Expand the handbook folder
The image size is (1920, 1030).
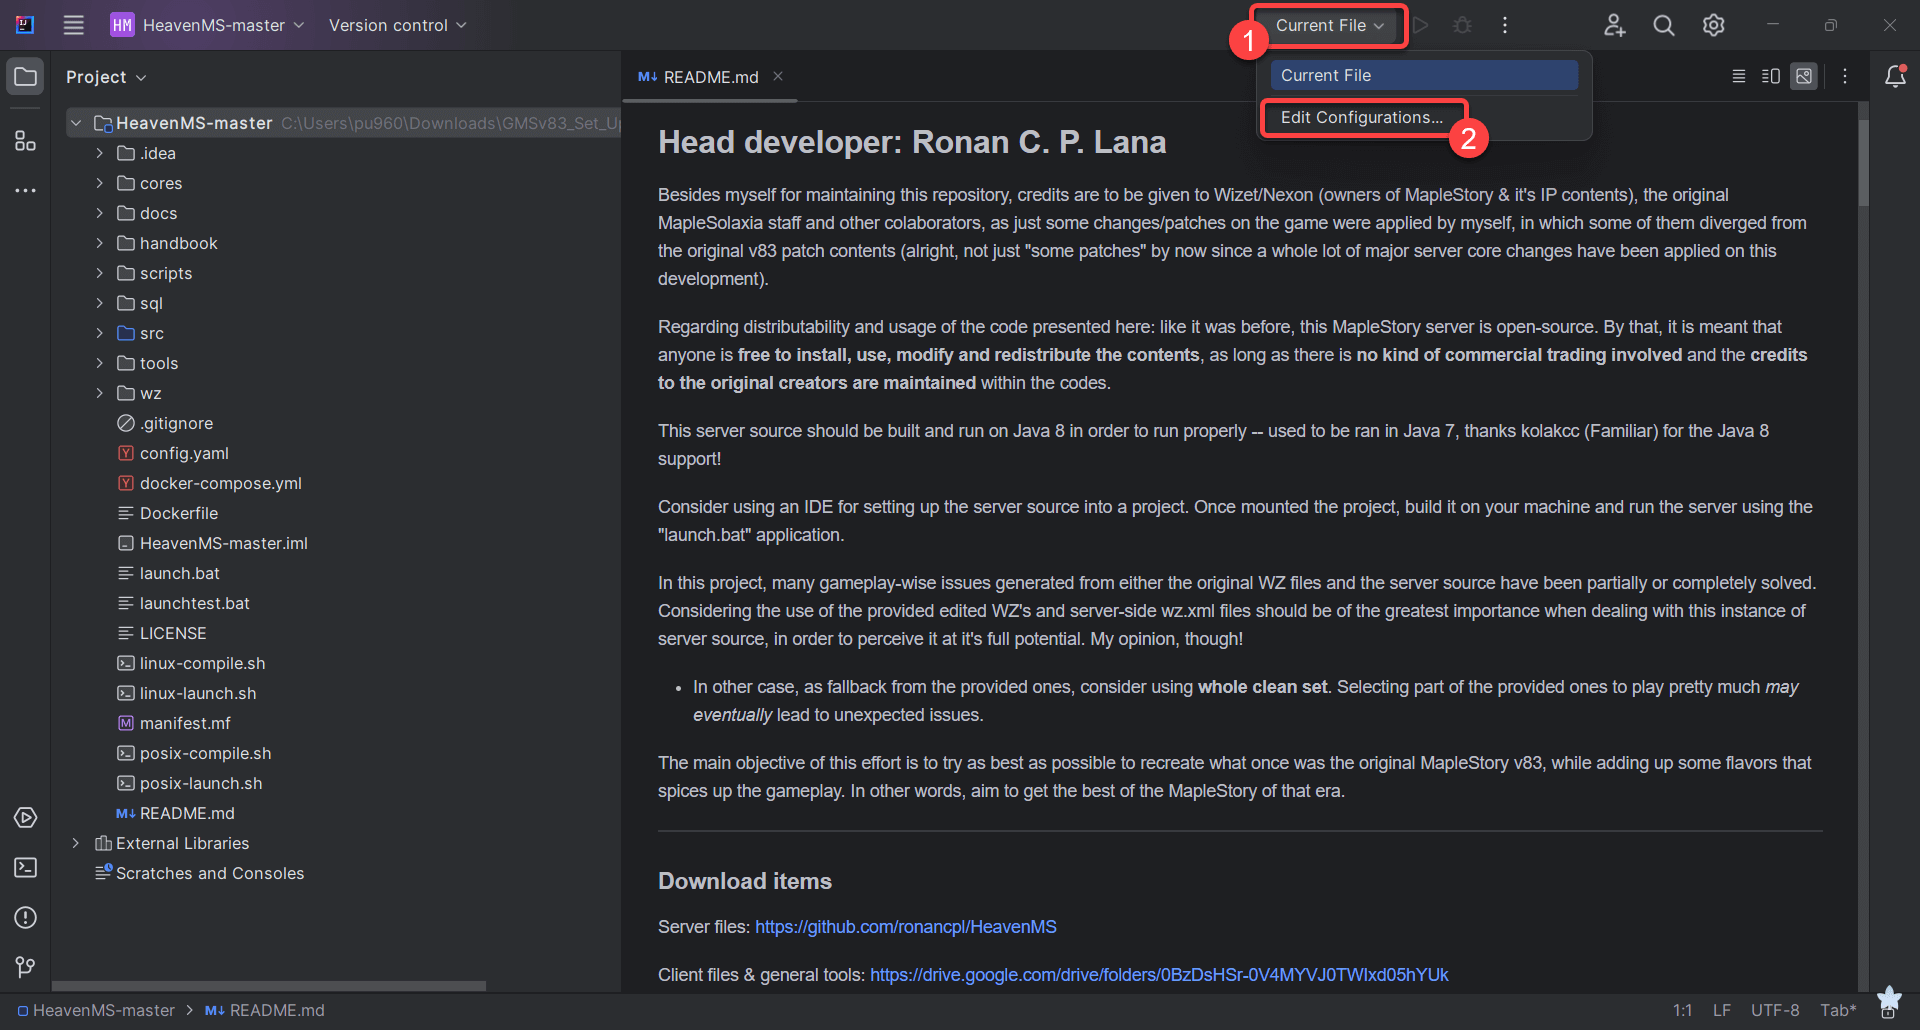(x=99, y=243)
